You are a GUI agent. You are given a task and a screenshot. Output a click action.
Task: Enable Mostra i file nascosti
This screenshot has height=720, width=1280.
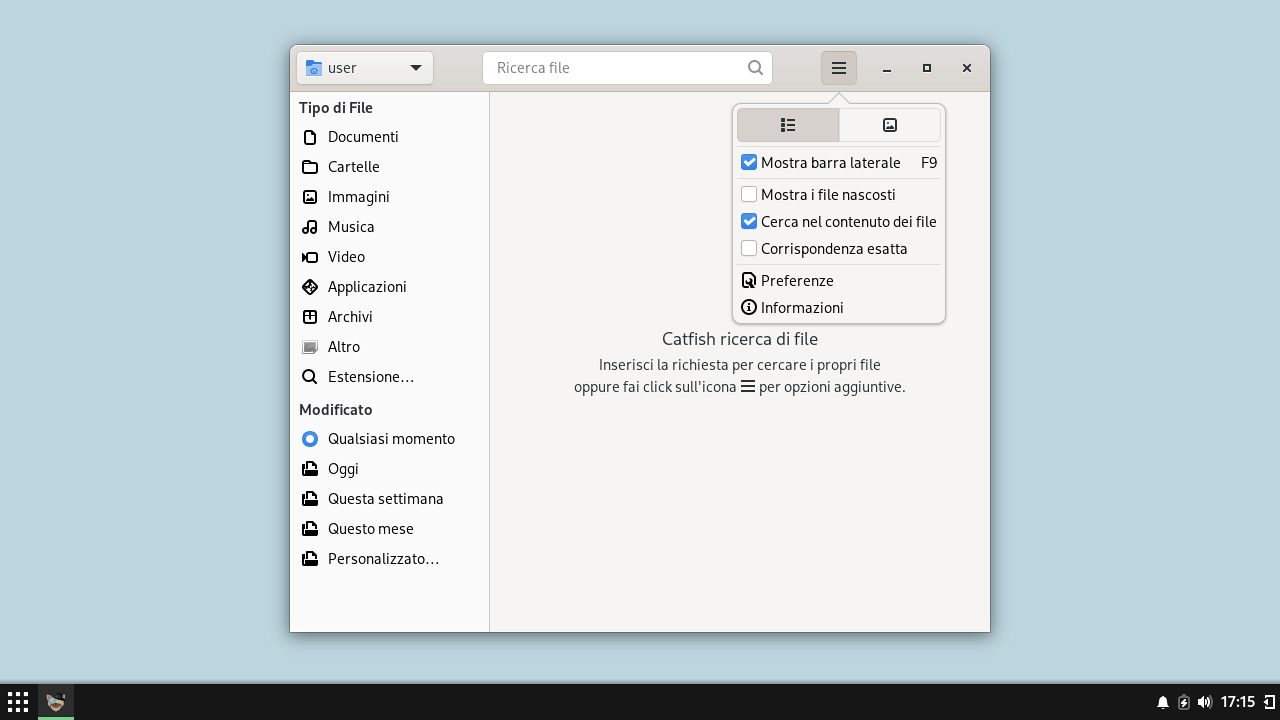pos(749,194)
